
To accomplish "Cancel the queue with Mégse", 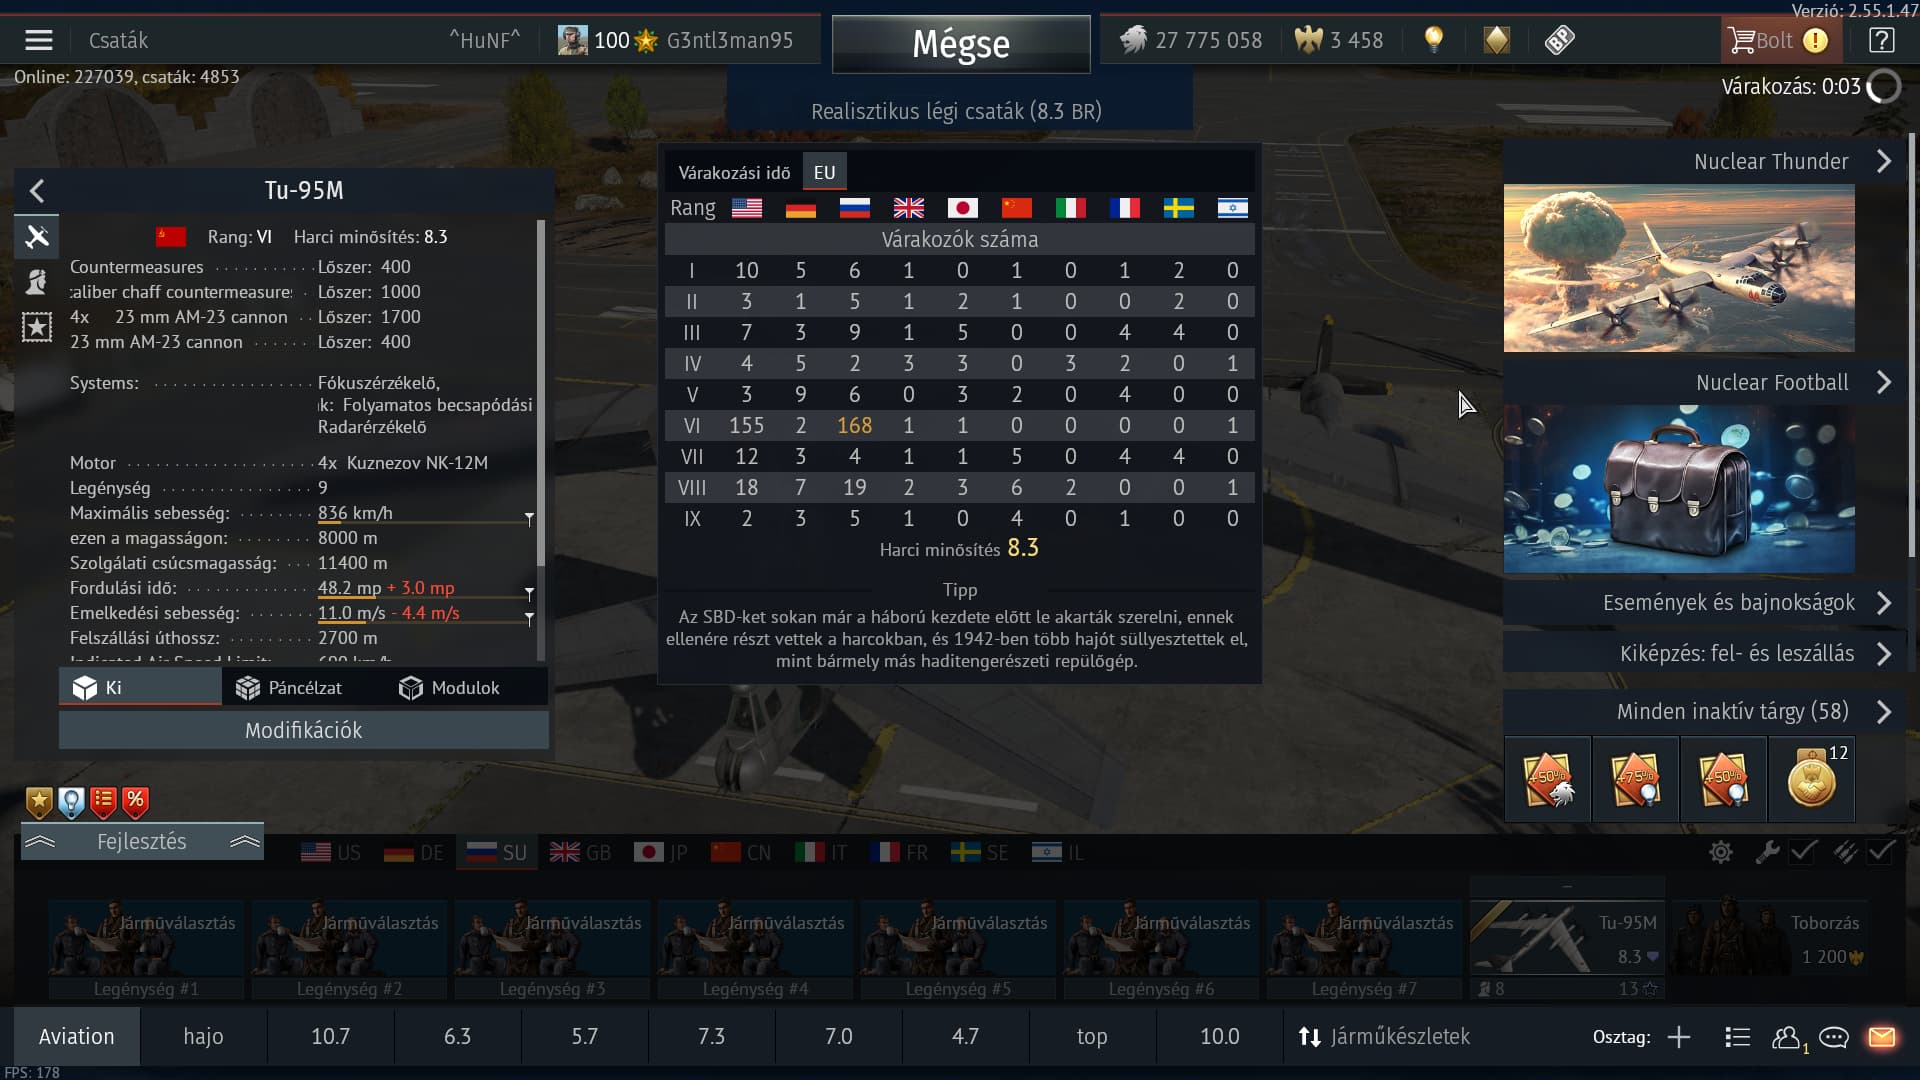I will coord(961,44).
